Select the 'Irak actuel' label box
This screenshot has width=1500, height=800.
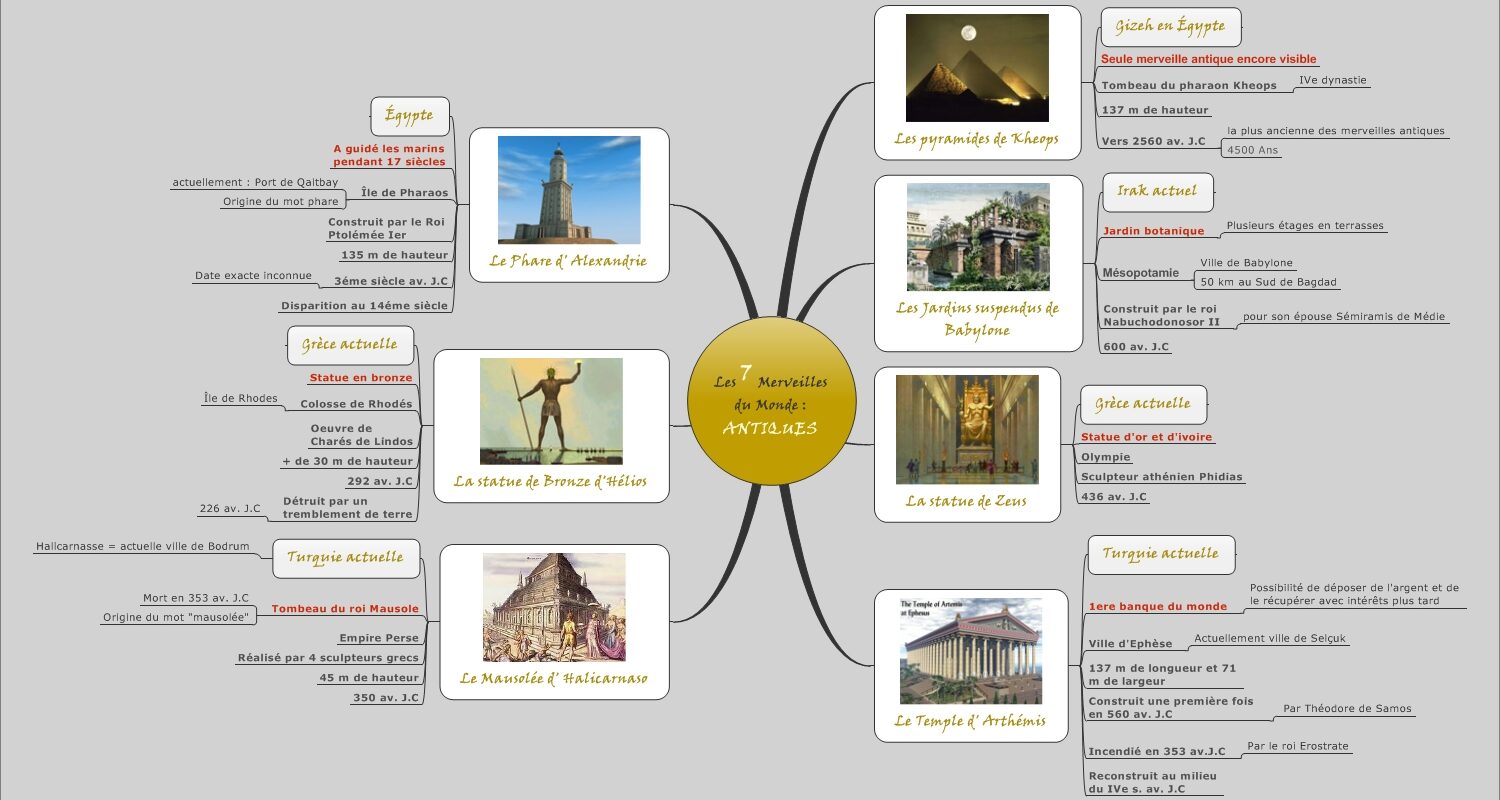1156,191
